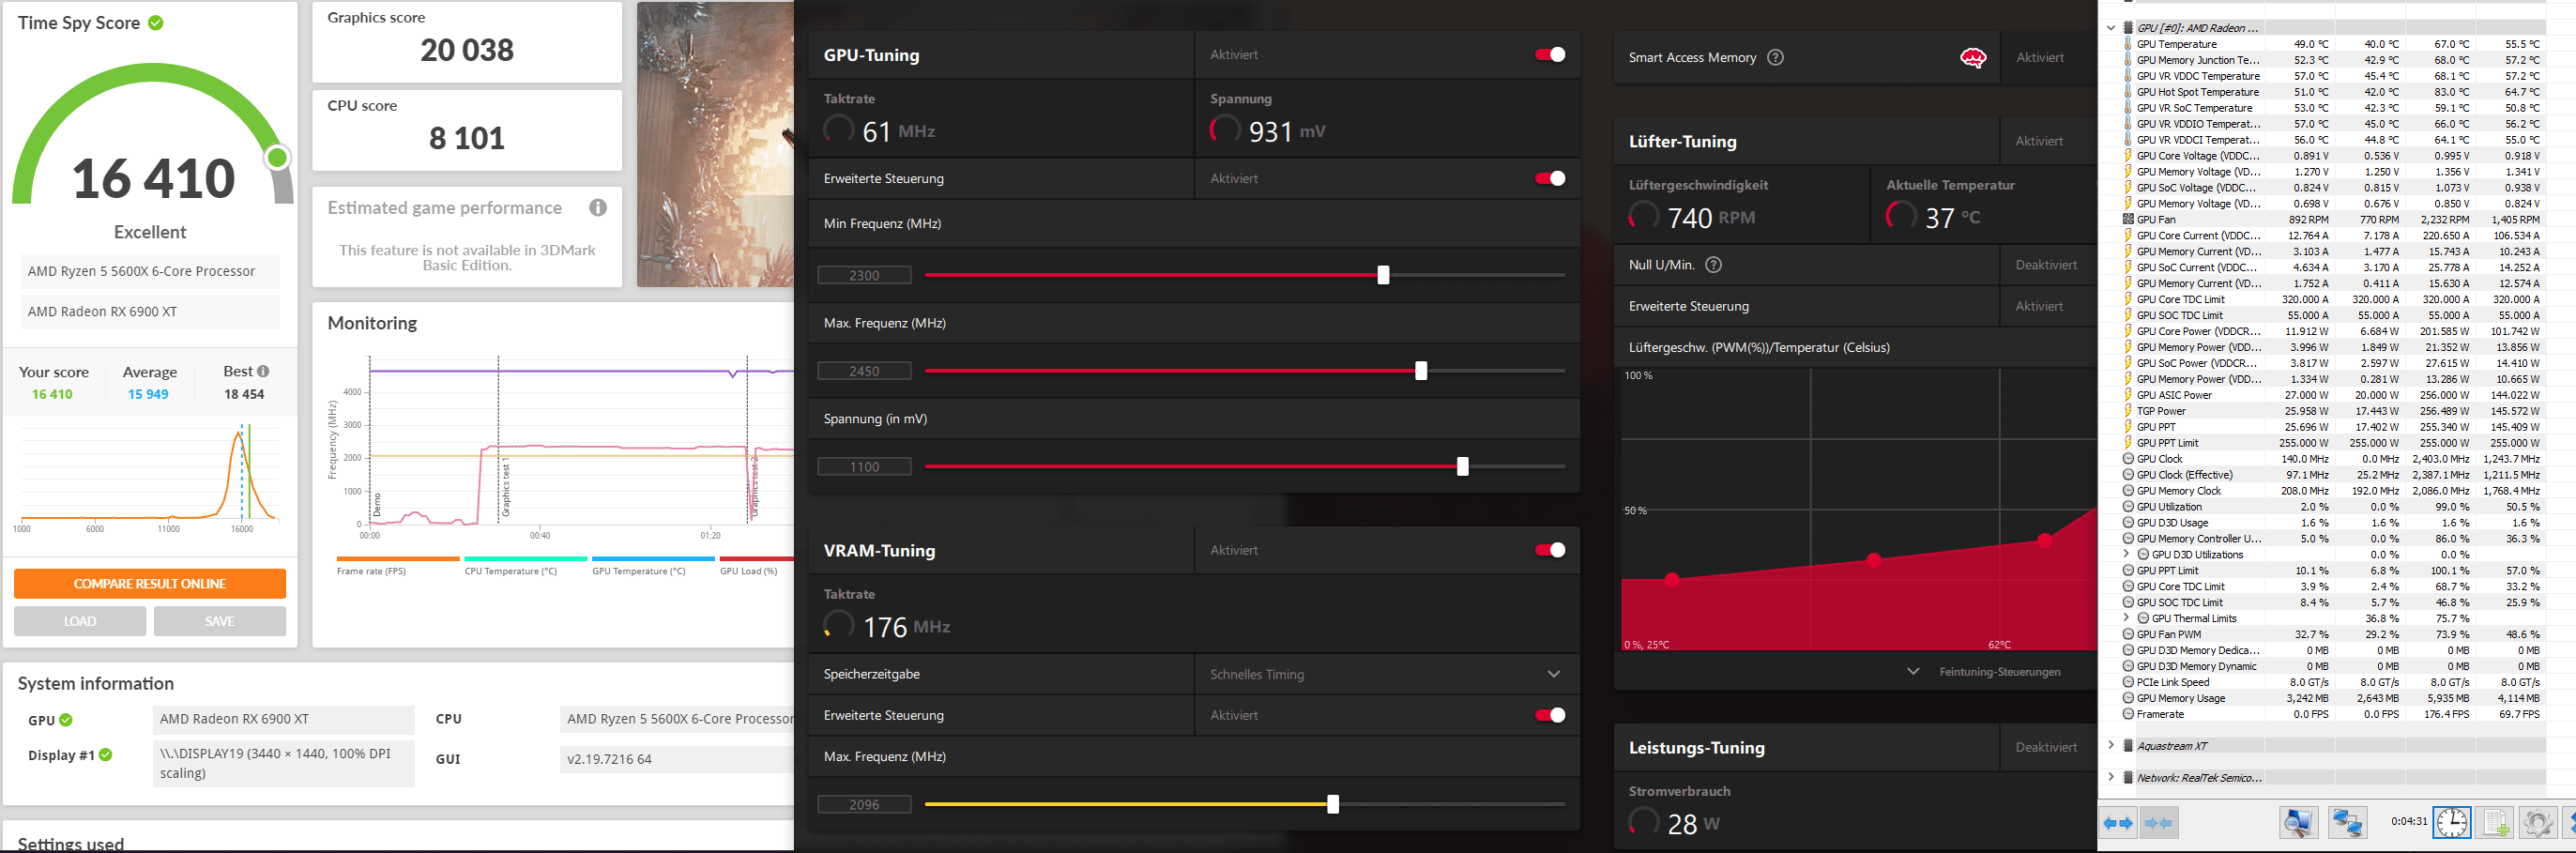The width and height of the screenshot is (2576, 853).
Task: Click leftmost fan curve control point
Action: (1672, 579)
